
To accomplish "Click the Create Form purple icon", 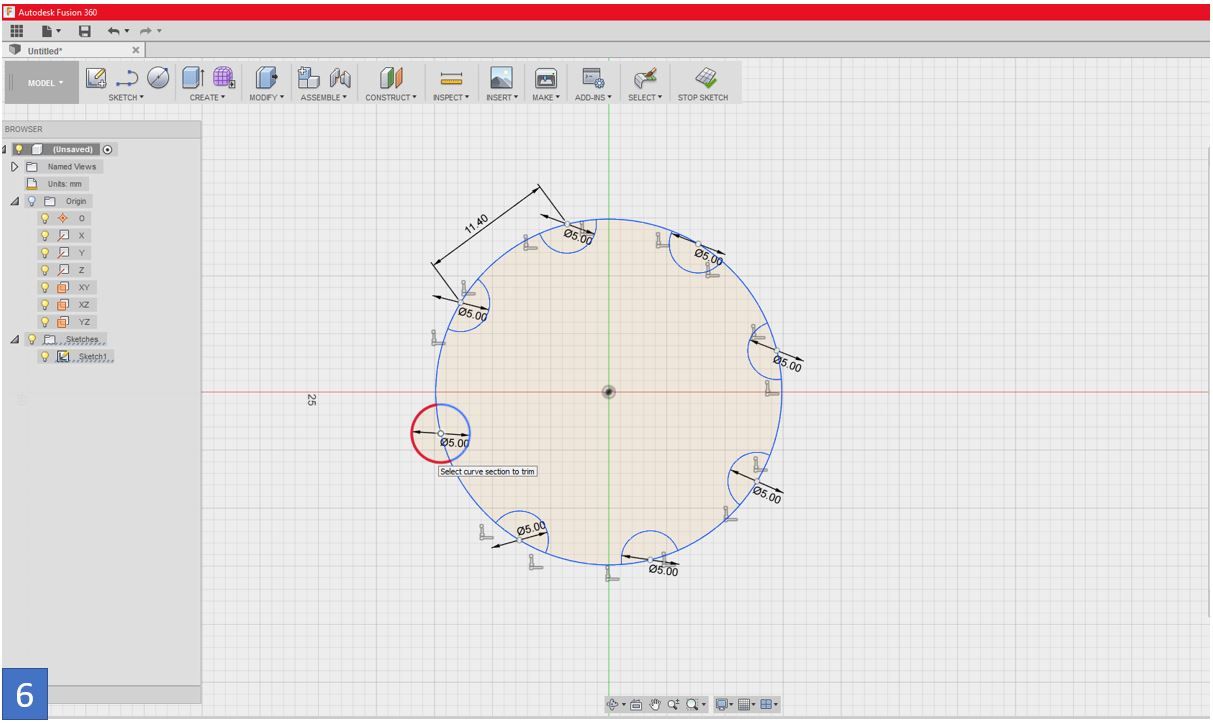I will (224, 78).
